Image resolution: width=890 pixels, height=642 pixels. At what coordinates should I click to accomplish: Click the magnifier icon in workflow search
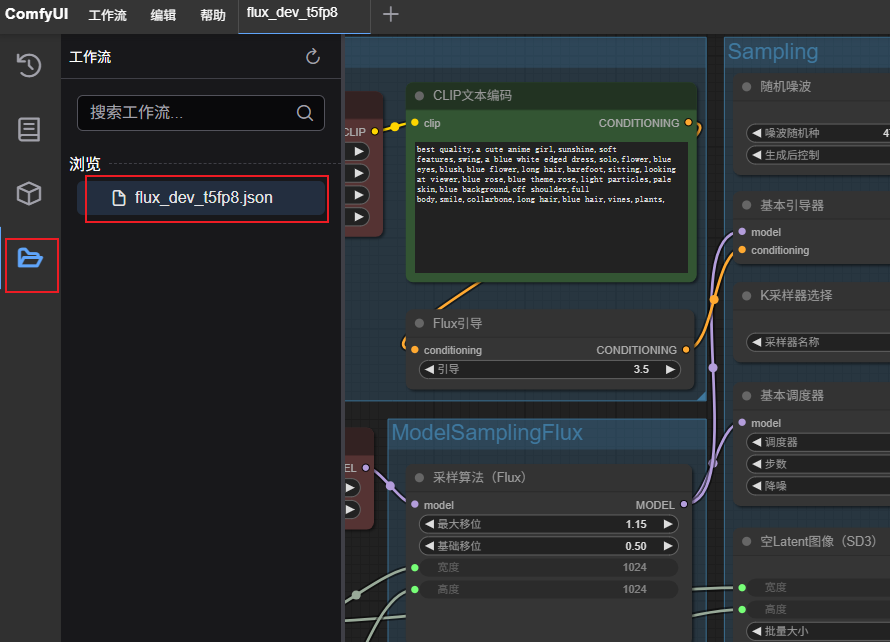click(x=305, y=113)
